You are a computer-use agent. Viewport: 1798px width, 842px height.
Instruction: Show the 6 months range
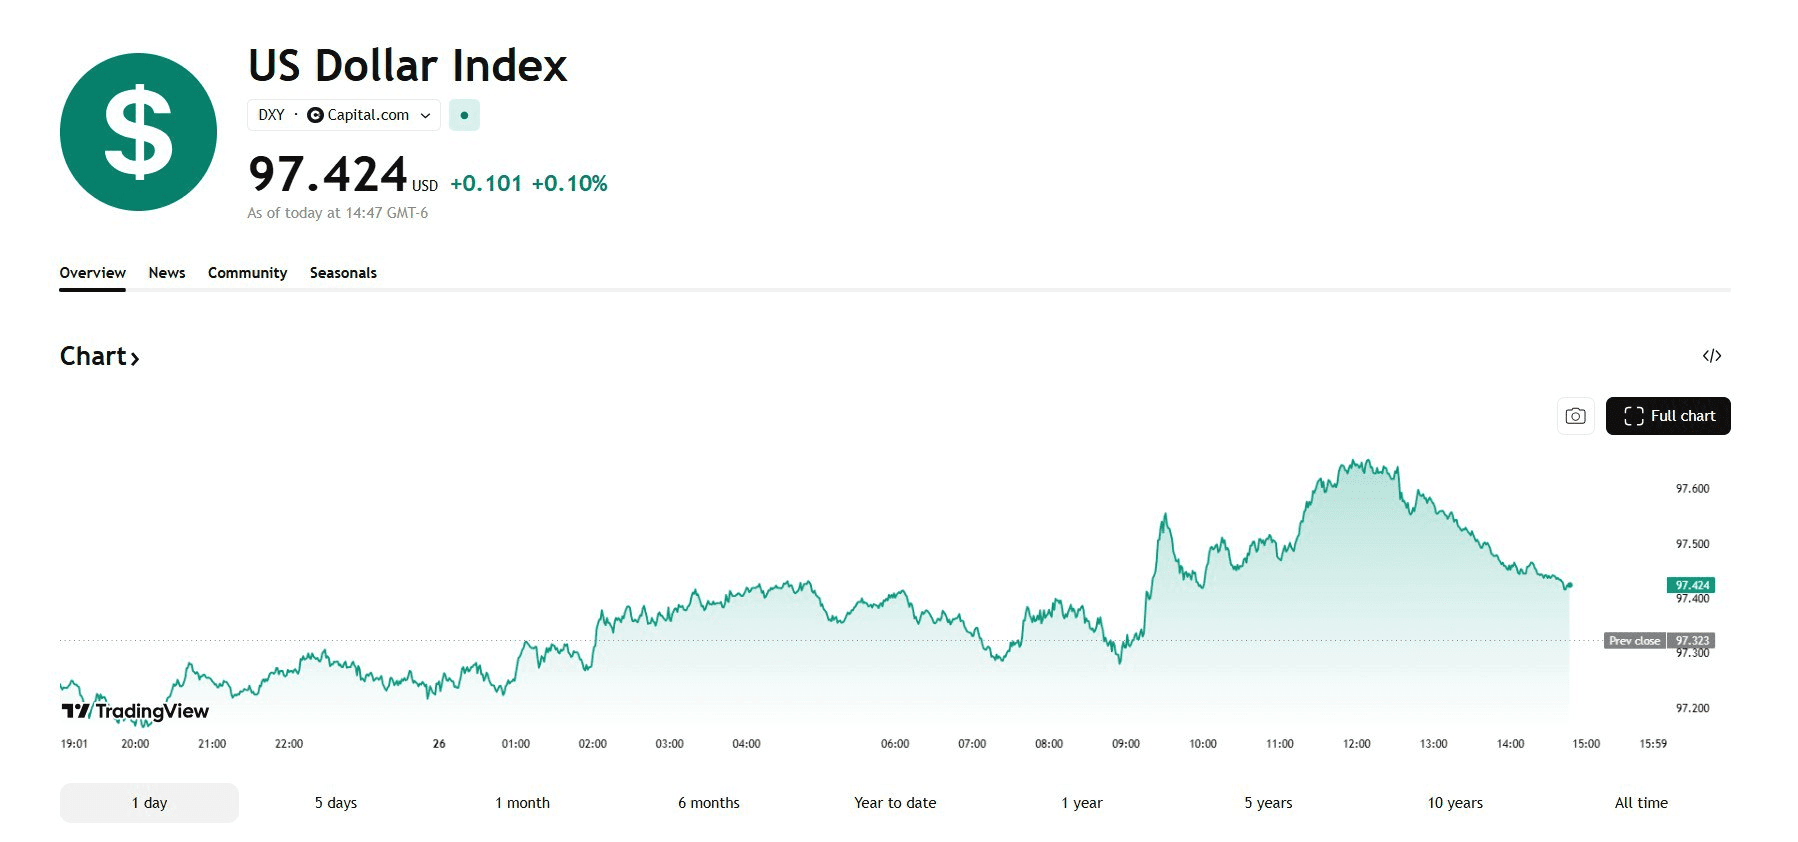click(x=709, y=803)
